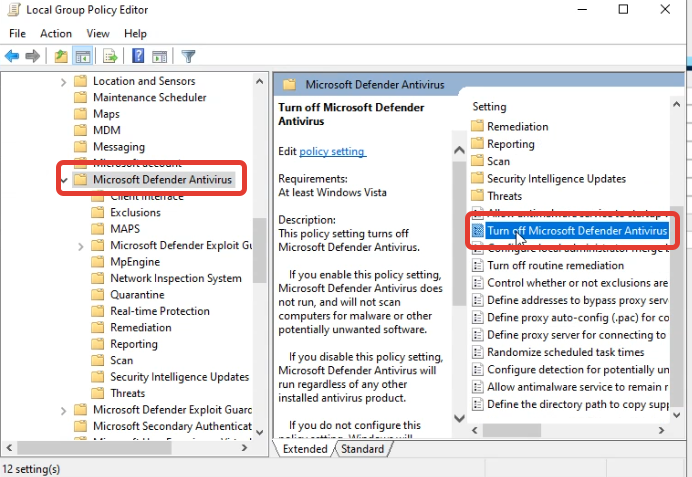Click the Security Intelligence Updates folder icon in settings list

(x=478, y=178)
